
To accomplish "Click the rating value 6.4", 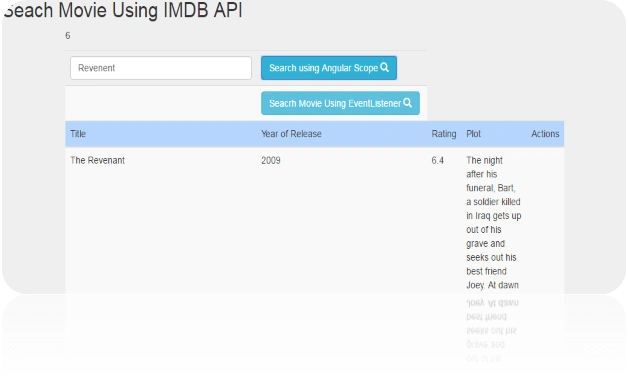I will (x=437, y=160).
